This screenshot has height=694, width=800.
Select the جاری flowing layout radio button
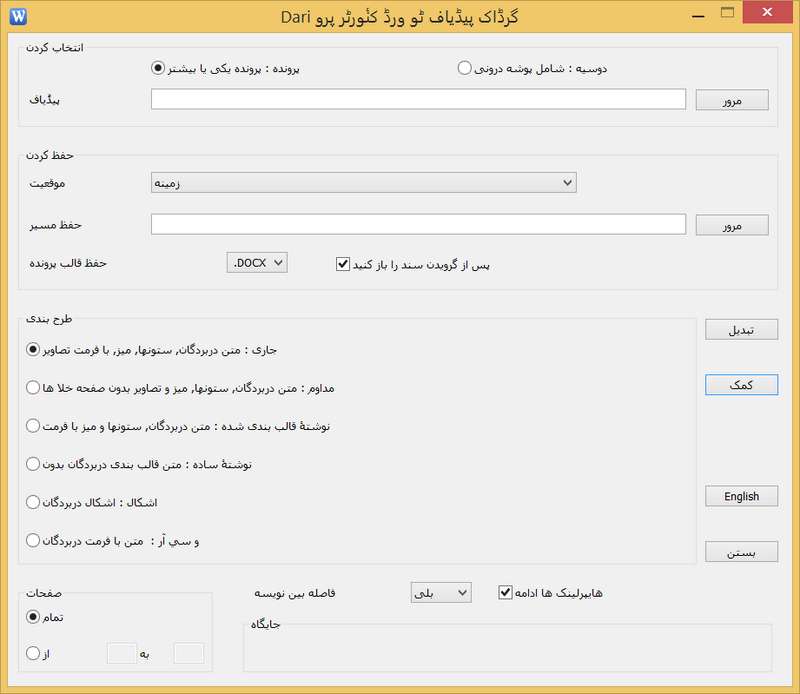click(33, 349)
